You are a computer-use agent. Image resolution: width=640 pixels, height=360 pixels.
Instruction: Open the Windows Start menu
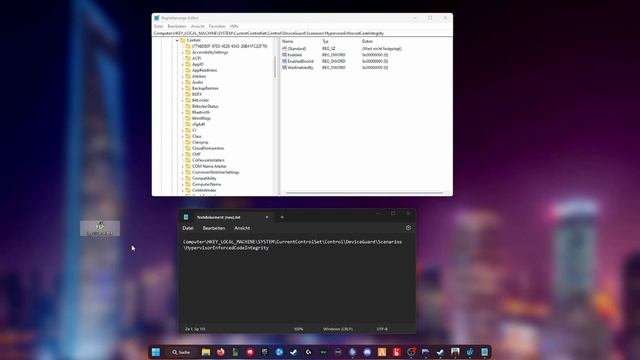156,352
